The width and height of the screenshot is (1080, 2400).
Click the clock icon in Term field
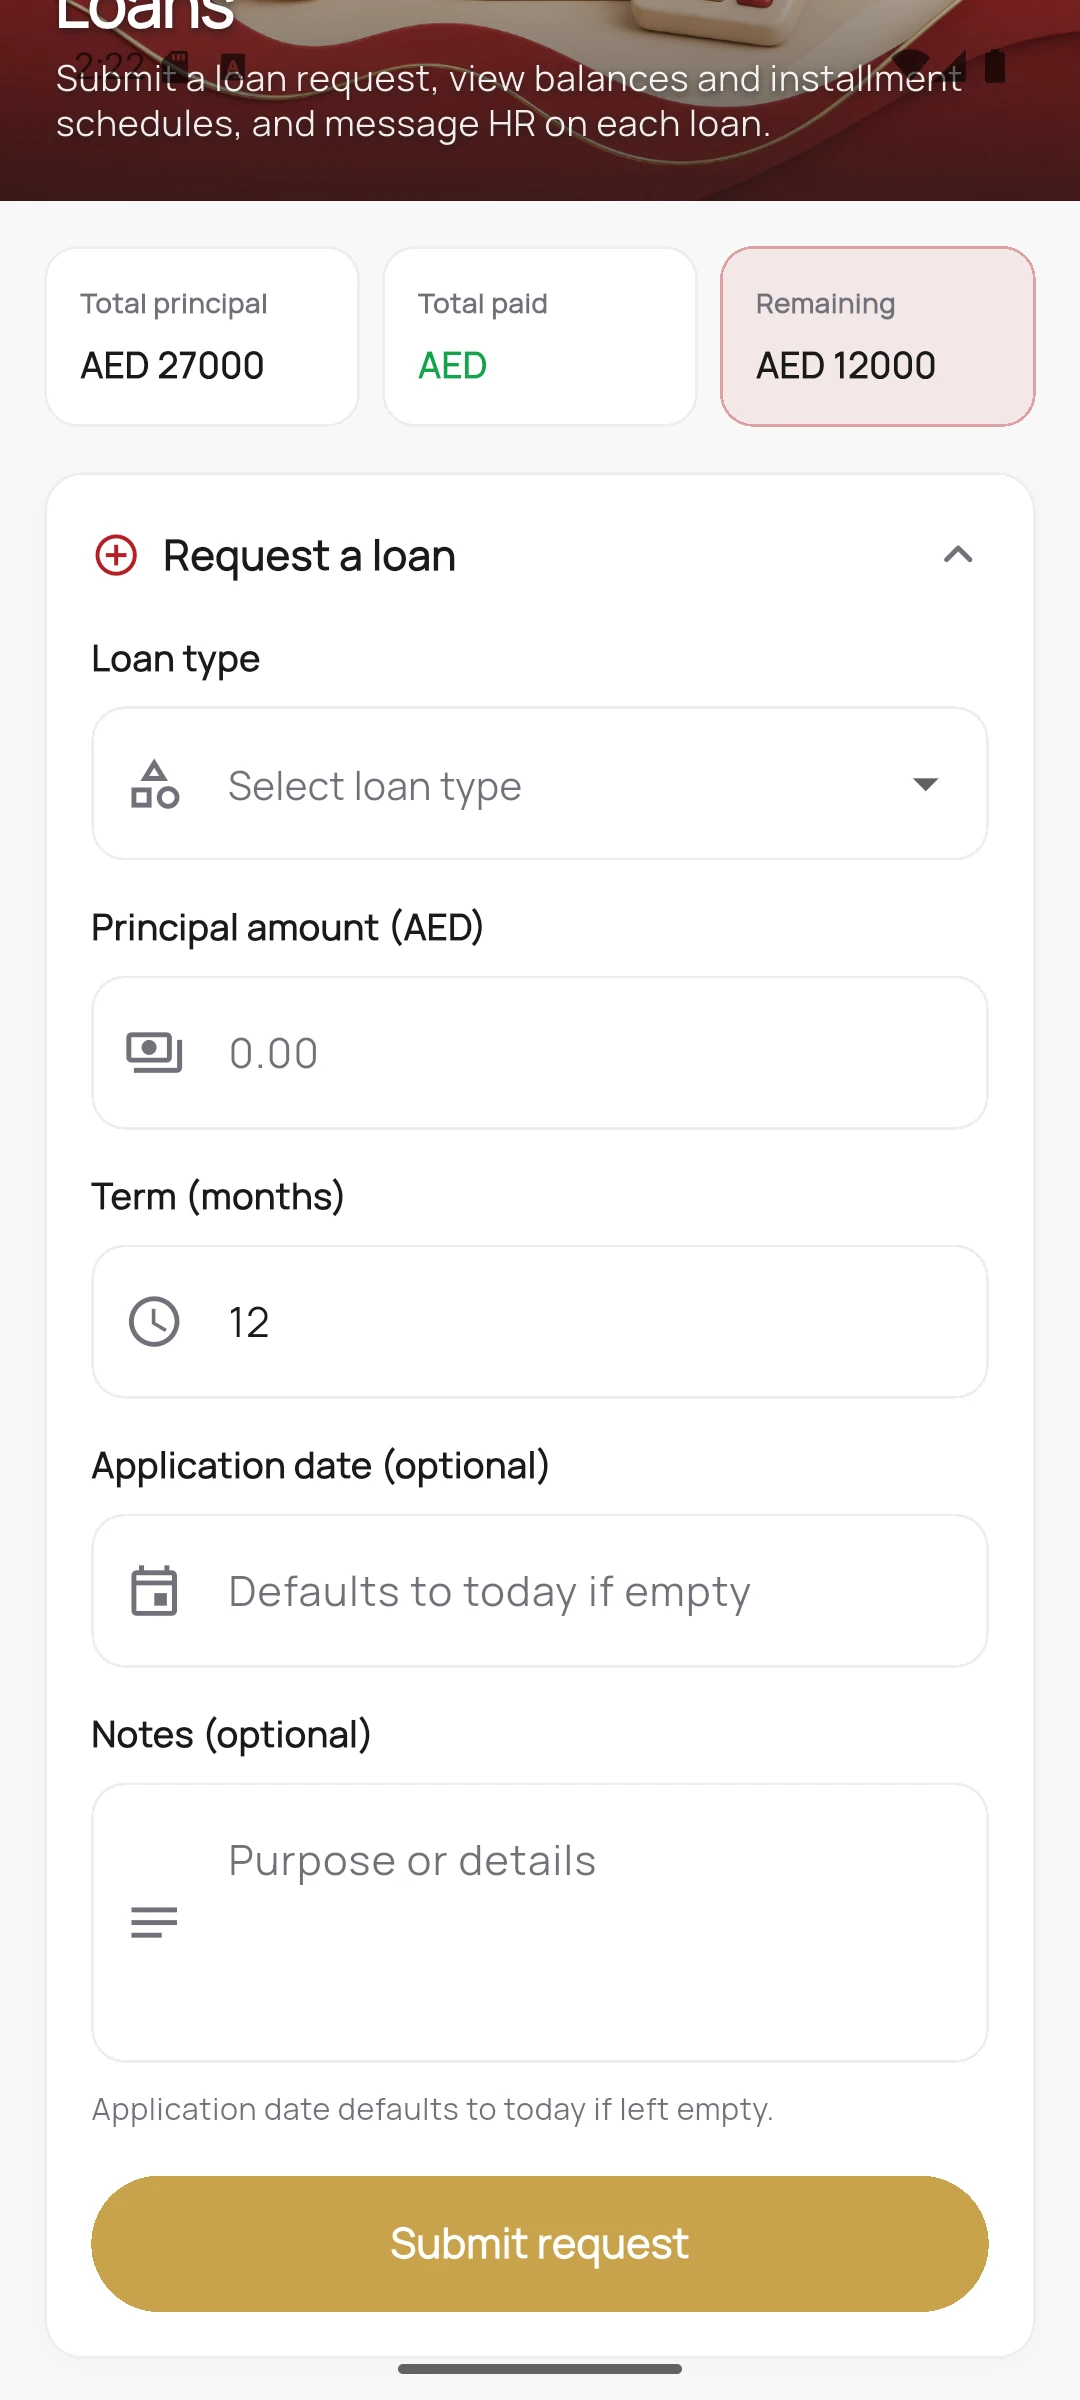pos(154,1322)
